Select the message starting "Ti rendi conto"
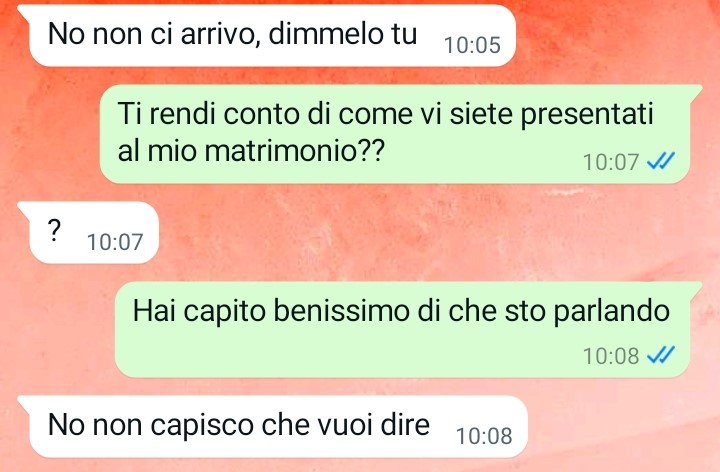720x472 pixels. pyautogui.click(x=395, y=134)
